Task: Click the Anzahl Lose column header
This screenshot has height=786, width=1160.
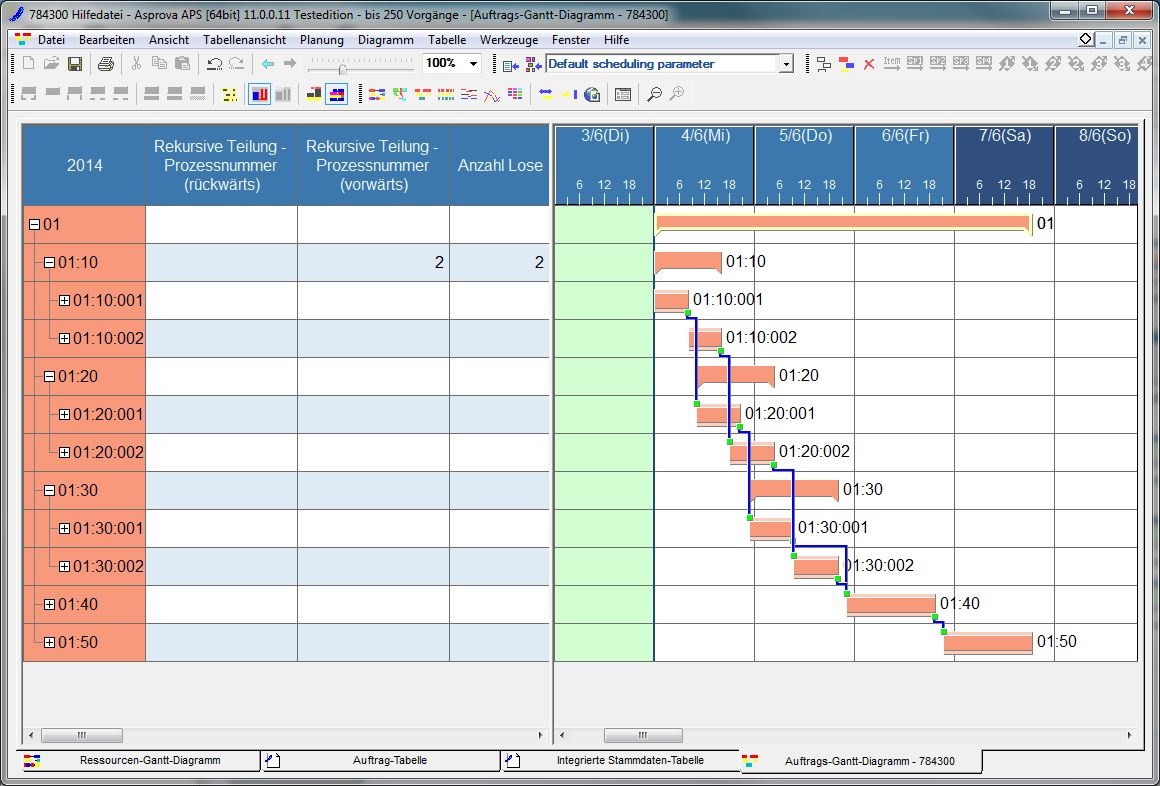Action: 500,166
